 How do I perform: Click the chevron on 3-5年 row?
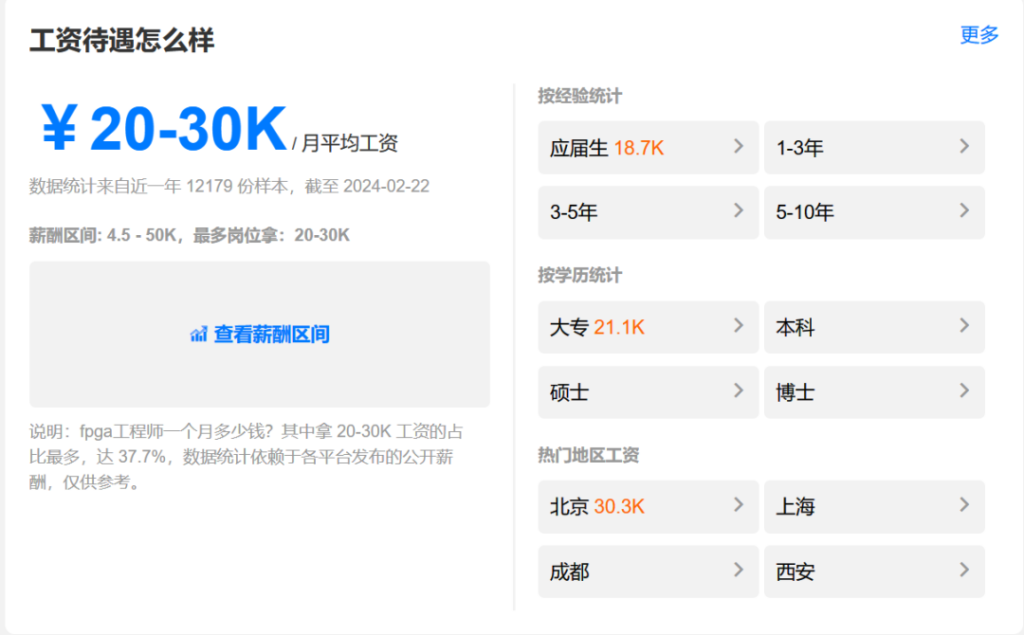click(x=738, y=211)
